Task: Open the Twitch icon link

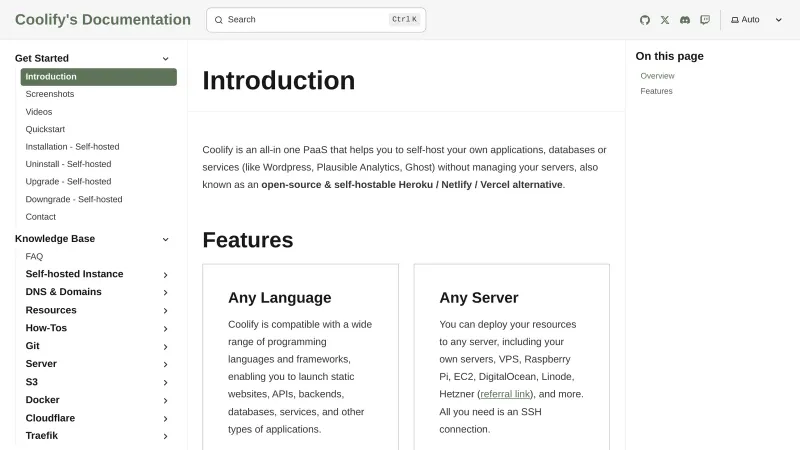Action: coord(705,20)
